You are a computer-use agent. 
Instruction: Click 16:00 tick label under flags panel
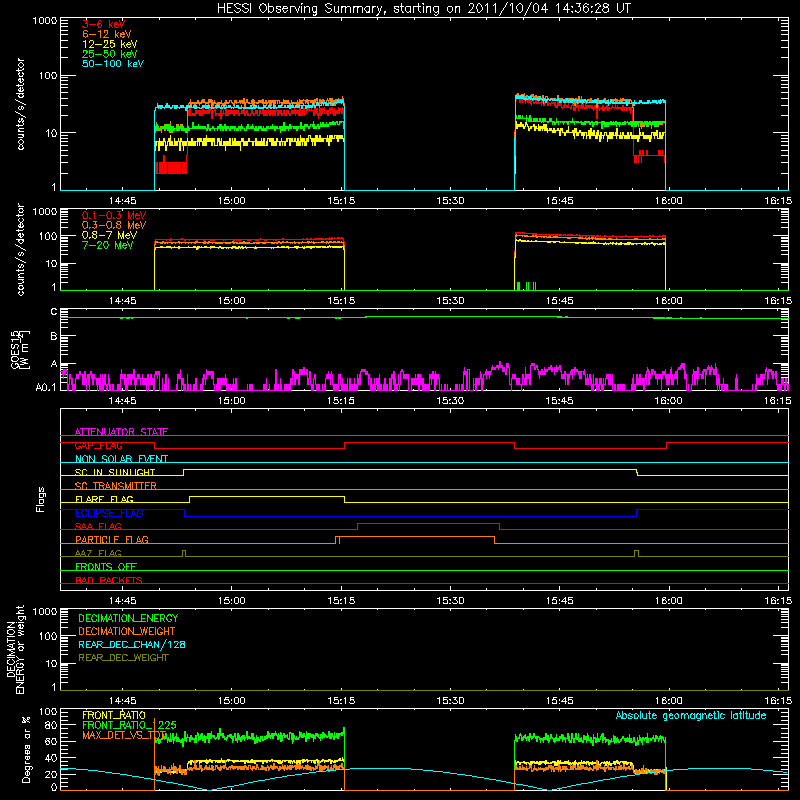pos(669,601)
